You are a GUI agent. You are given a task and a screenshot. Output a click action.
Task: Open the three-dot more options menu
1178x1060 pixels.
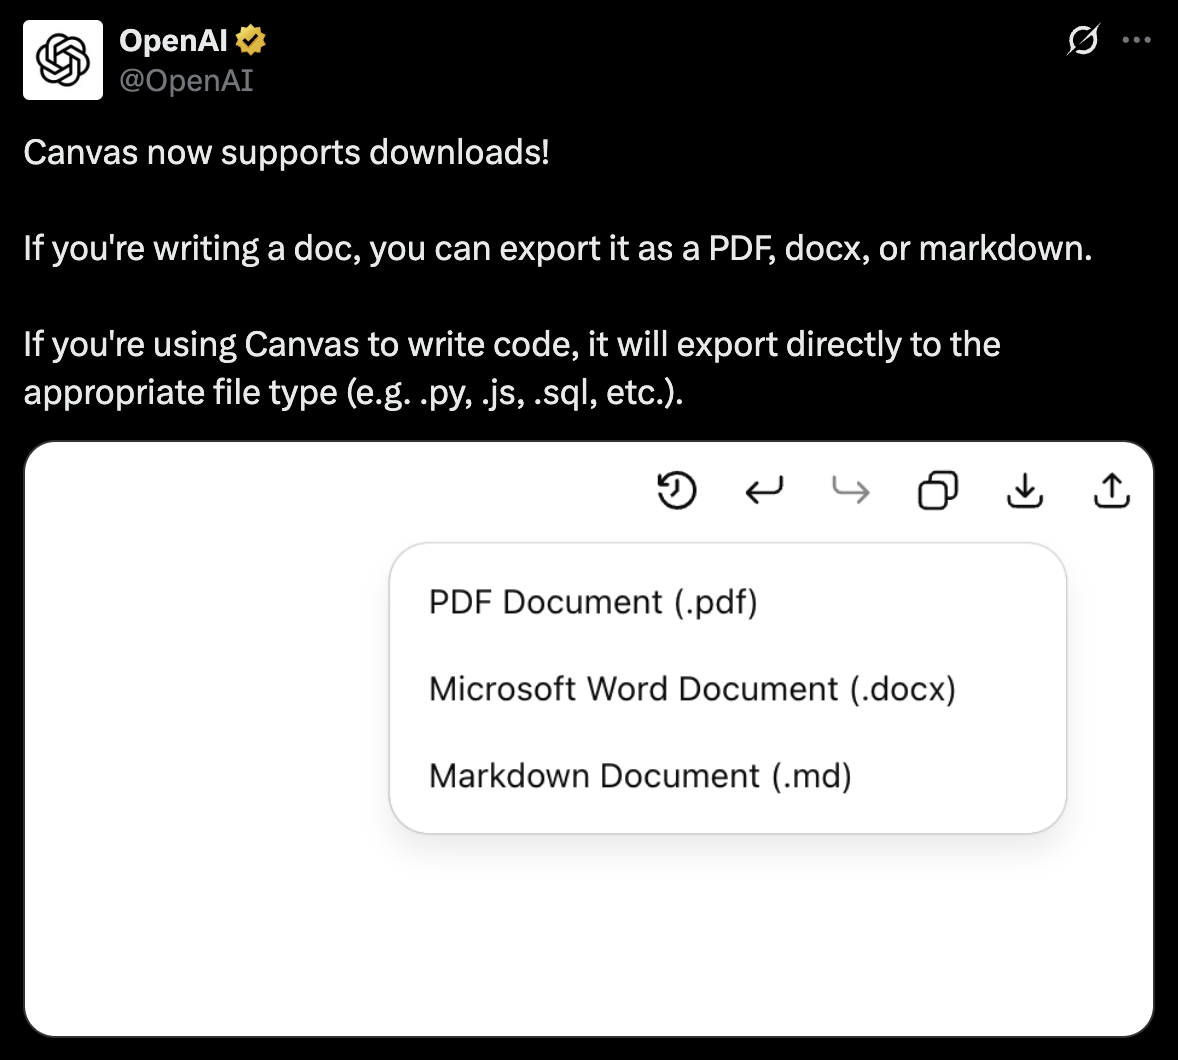[1137, 41]
